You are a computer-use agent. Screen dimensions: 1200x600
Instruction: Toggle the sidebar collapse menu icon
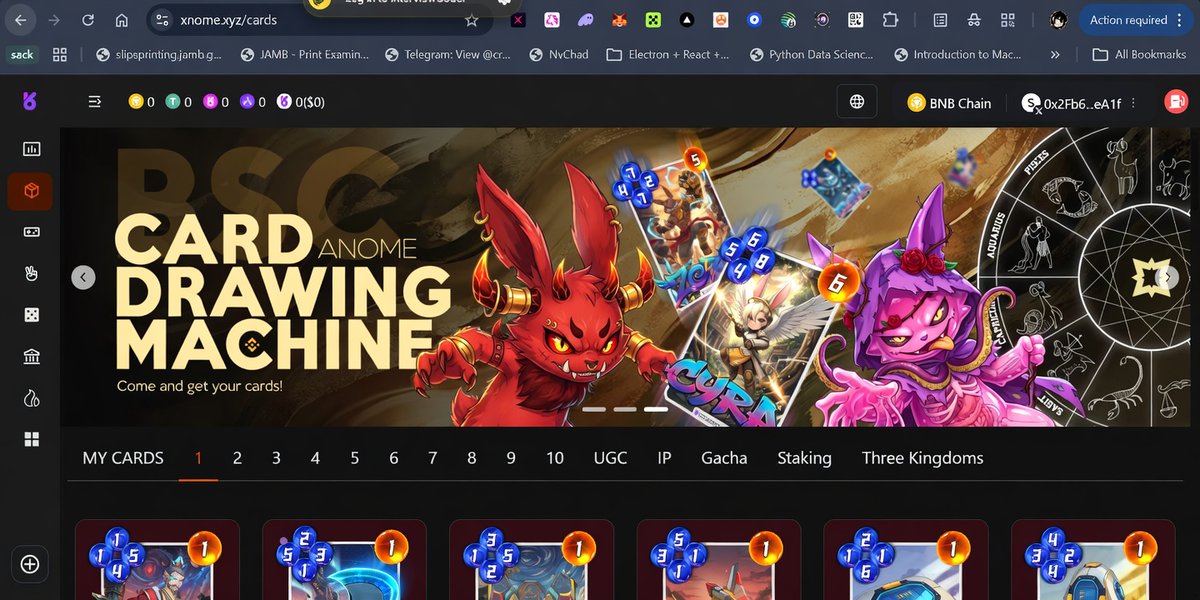click(x=95, y=101)
